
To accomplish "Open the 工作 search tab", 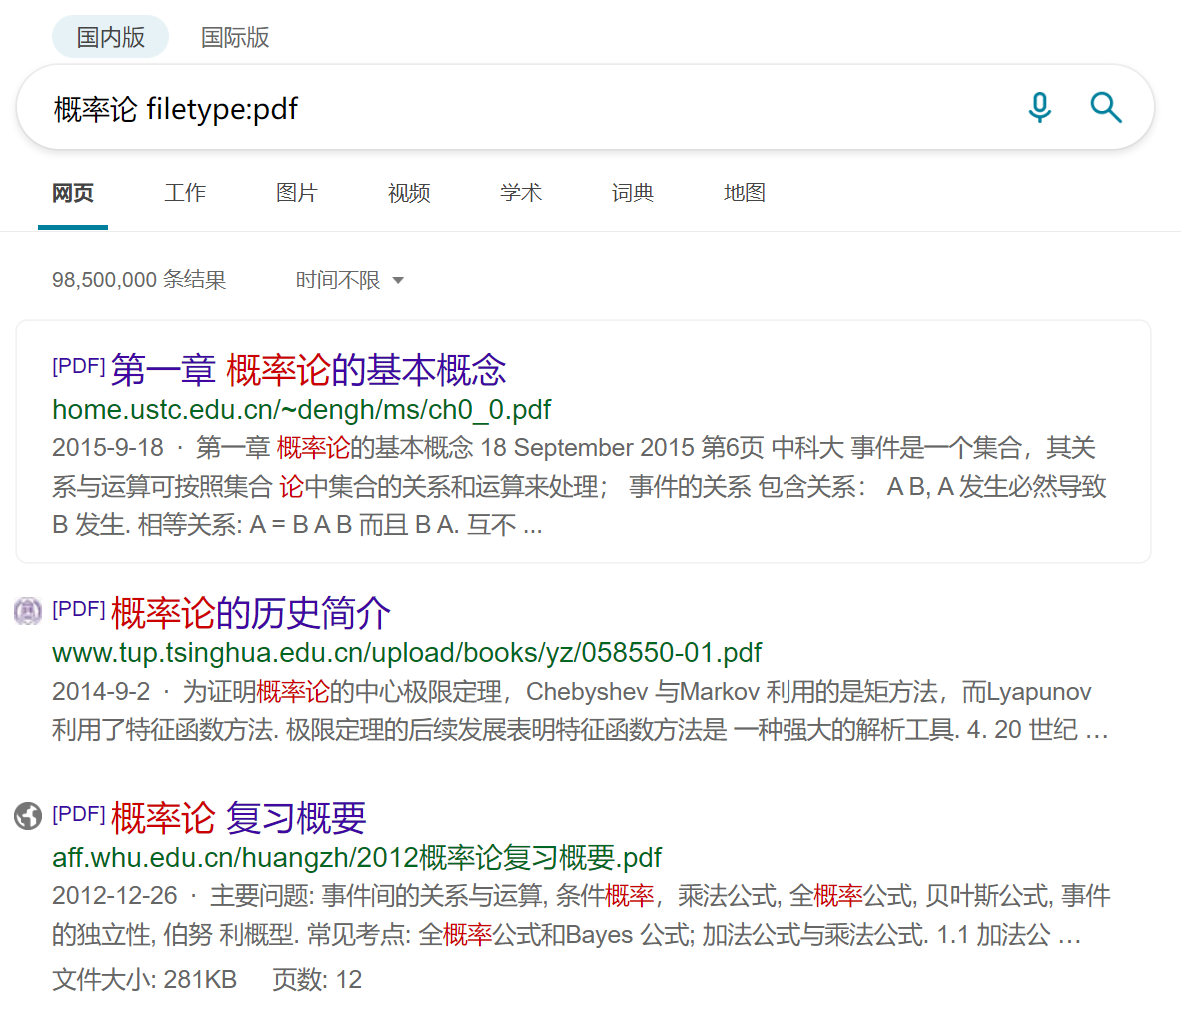I will tap(185, 193).
